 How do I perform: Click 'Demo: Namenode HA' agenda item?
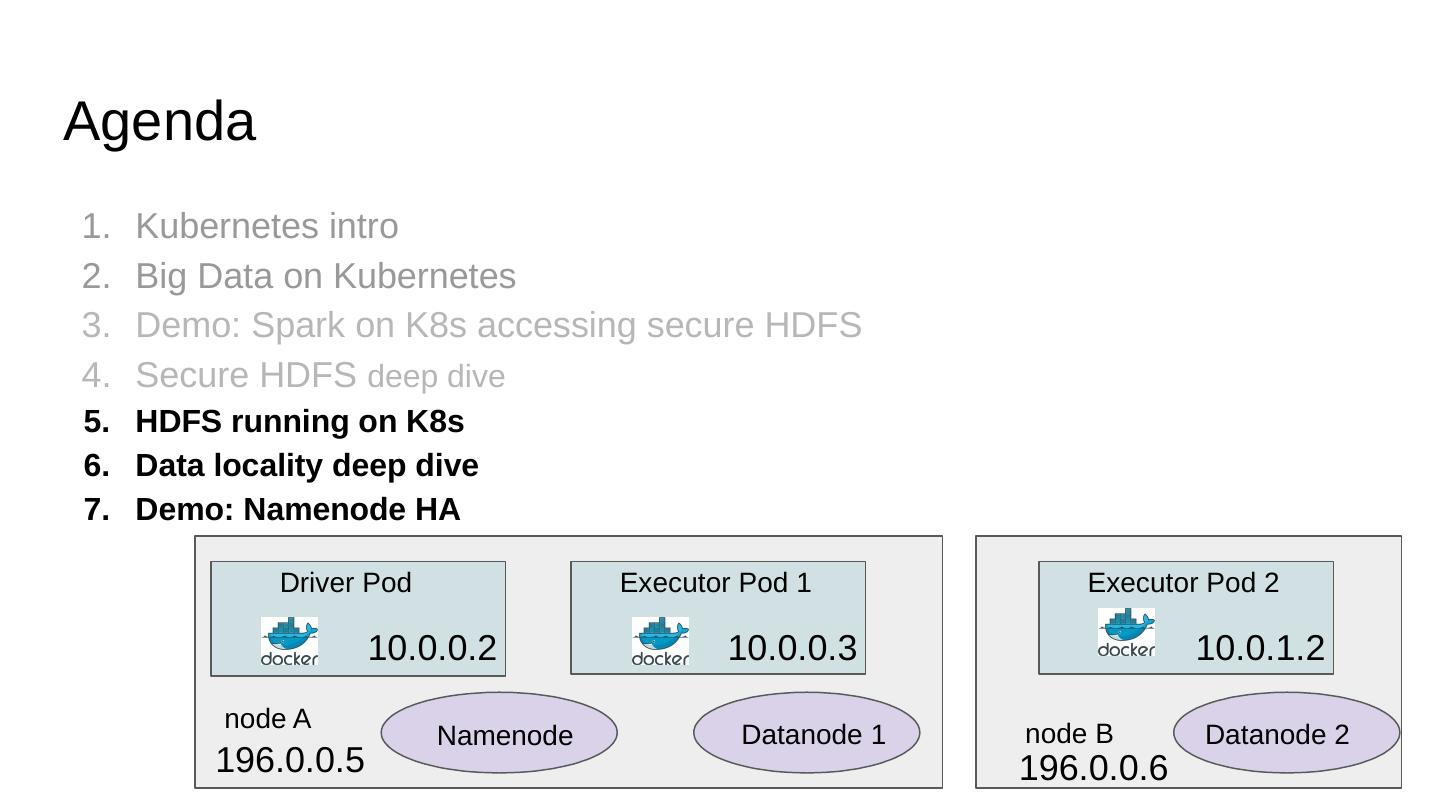coord(297,510)
